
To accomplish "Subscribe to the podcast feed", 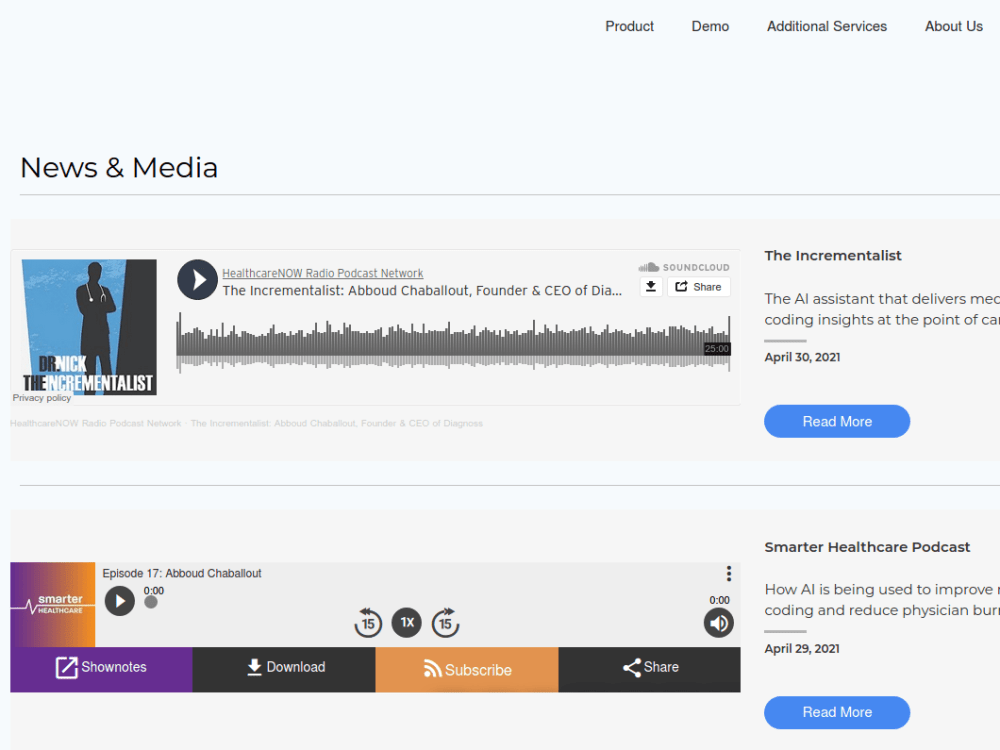I will [467, 669].
